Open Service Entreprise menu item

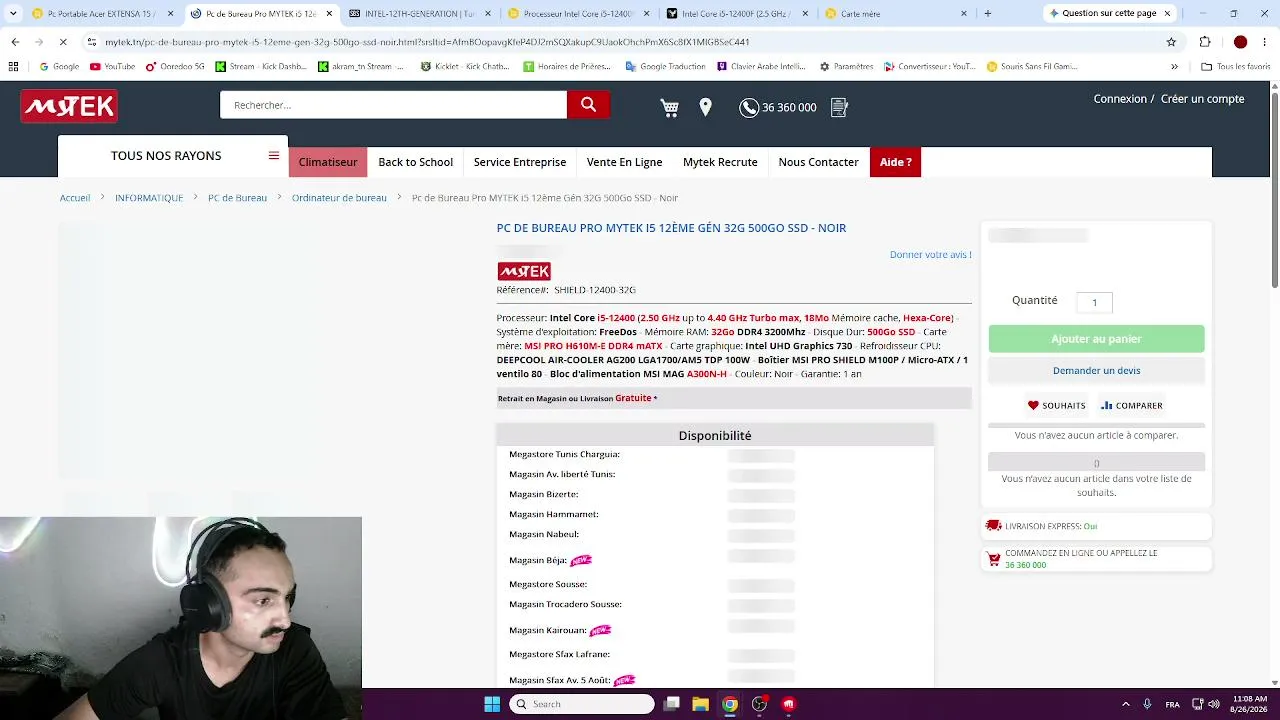click(x=520, y=162)
